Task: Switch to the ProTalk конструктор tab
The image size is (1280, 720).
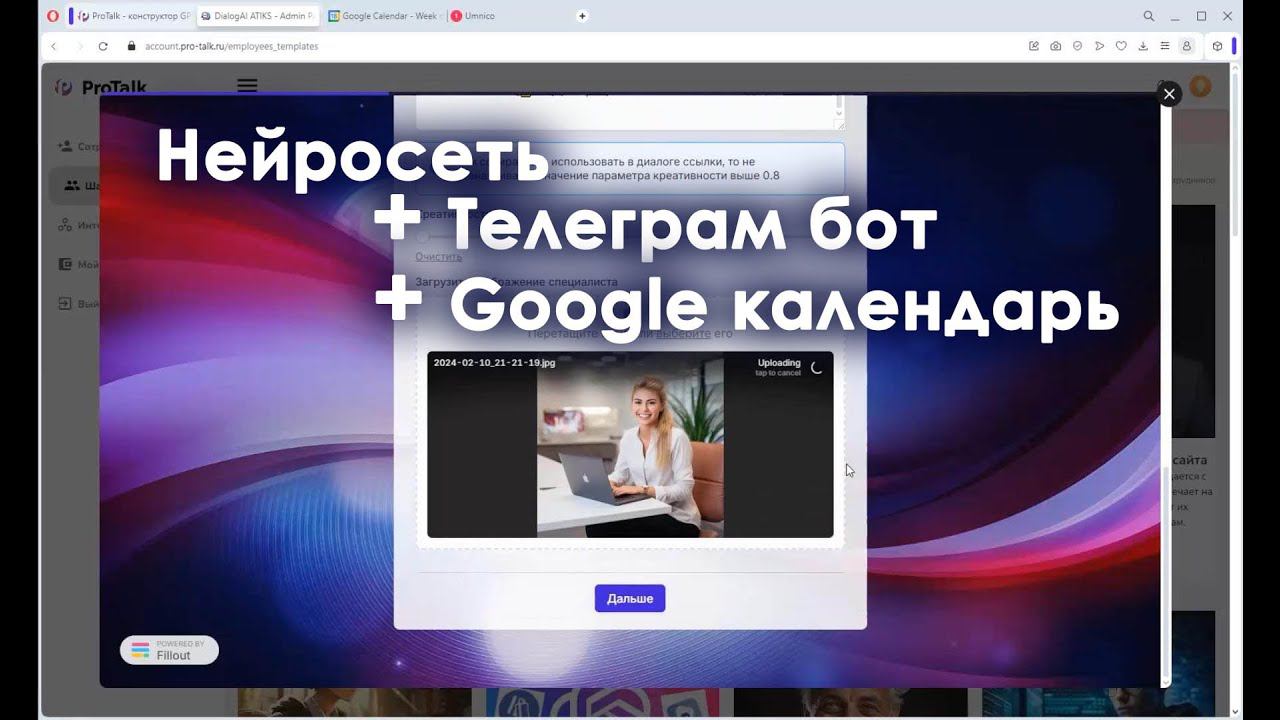Action: pyautogui.click(x=134, y=16)
